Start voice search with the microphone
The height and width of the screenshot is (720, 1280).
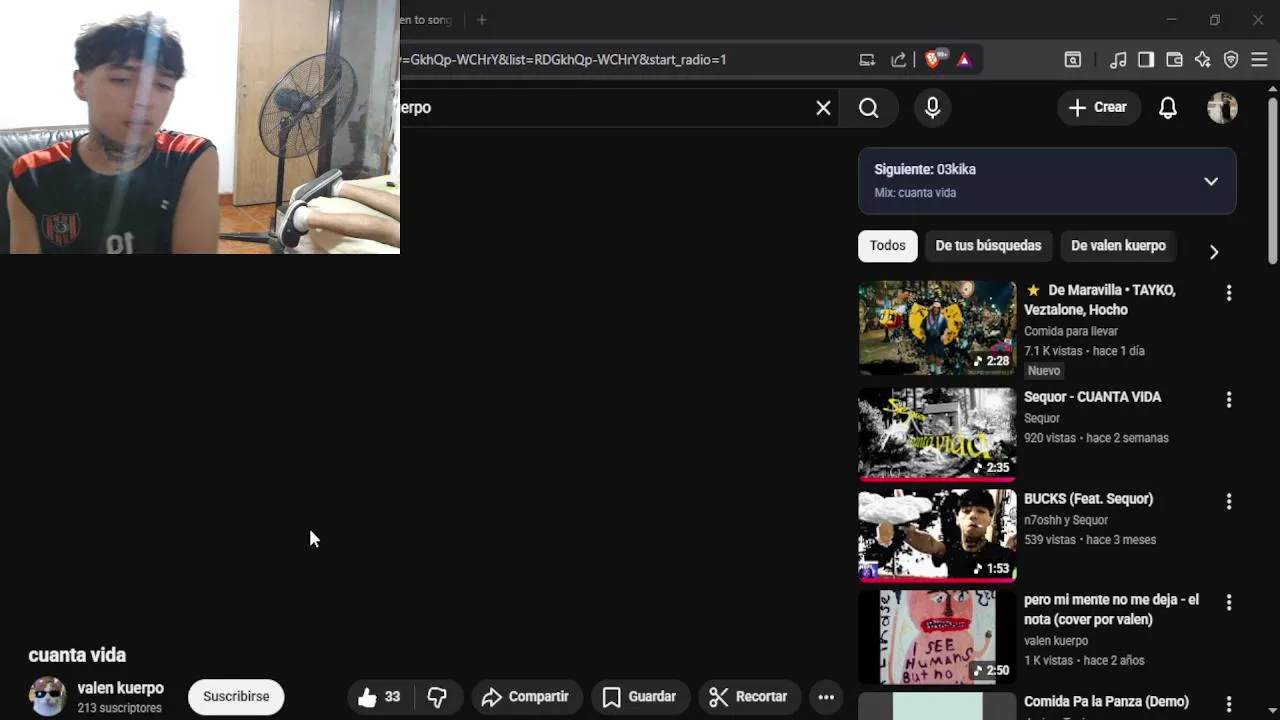[x=932, y=108]
